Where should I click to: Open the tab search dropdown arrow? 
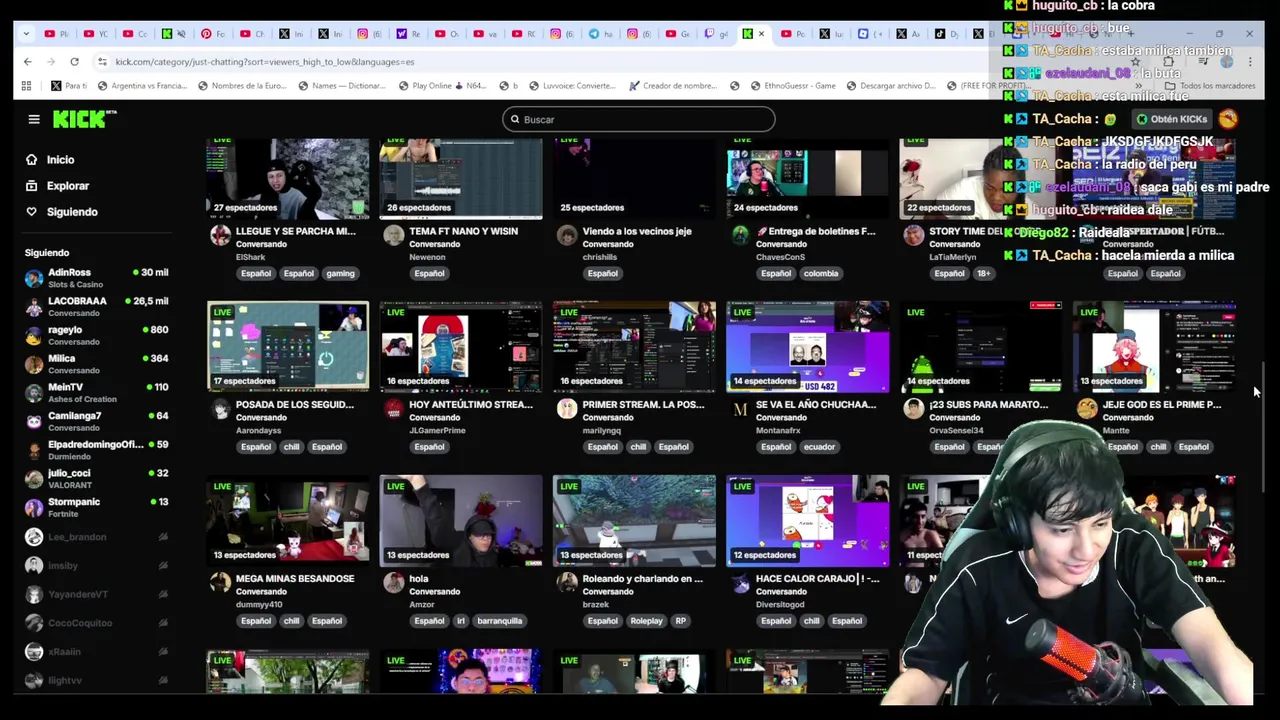point(27,34)
